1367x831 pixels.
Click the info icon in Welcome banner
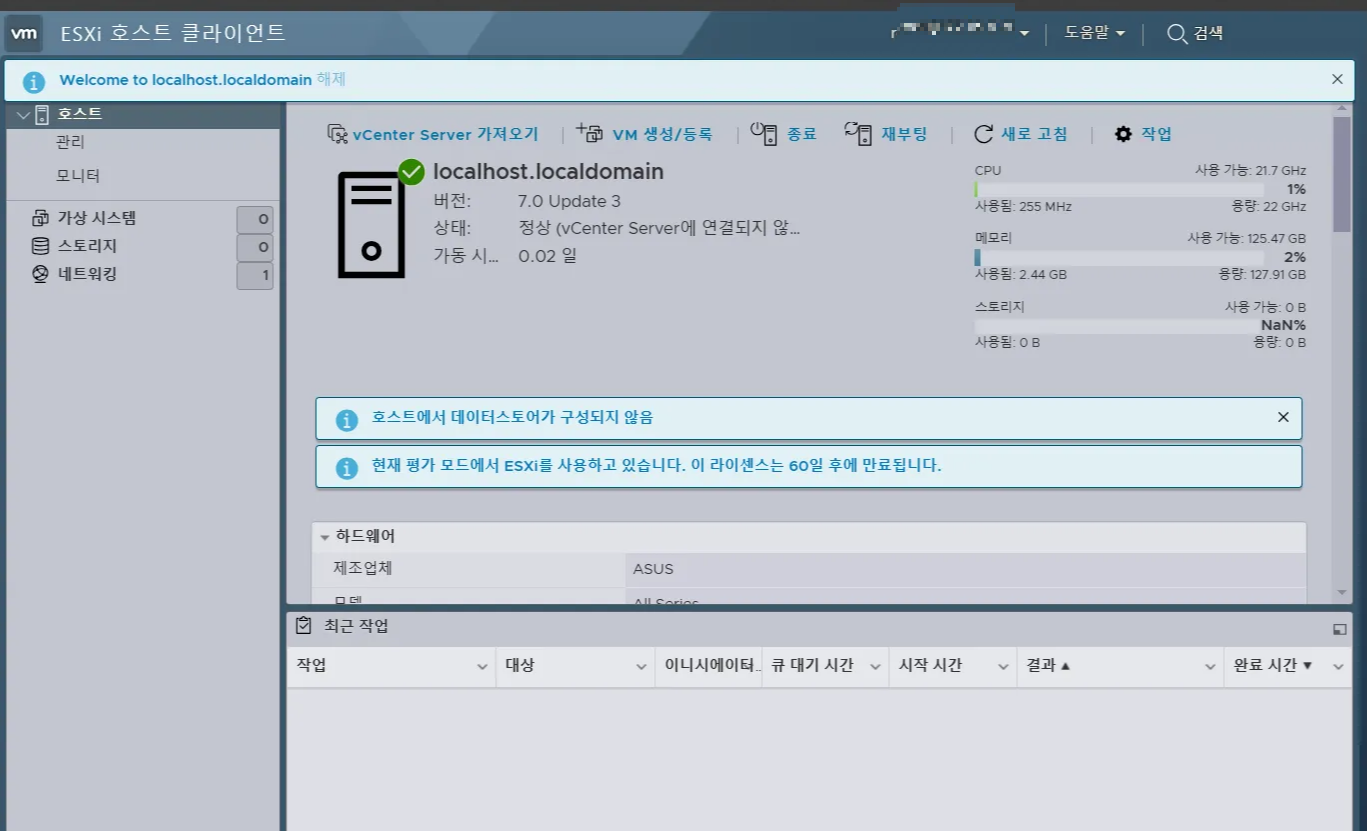click(34, 81)
